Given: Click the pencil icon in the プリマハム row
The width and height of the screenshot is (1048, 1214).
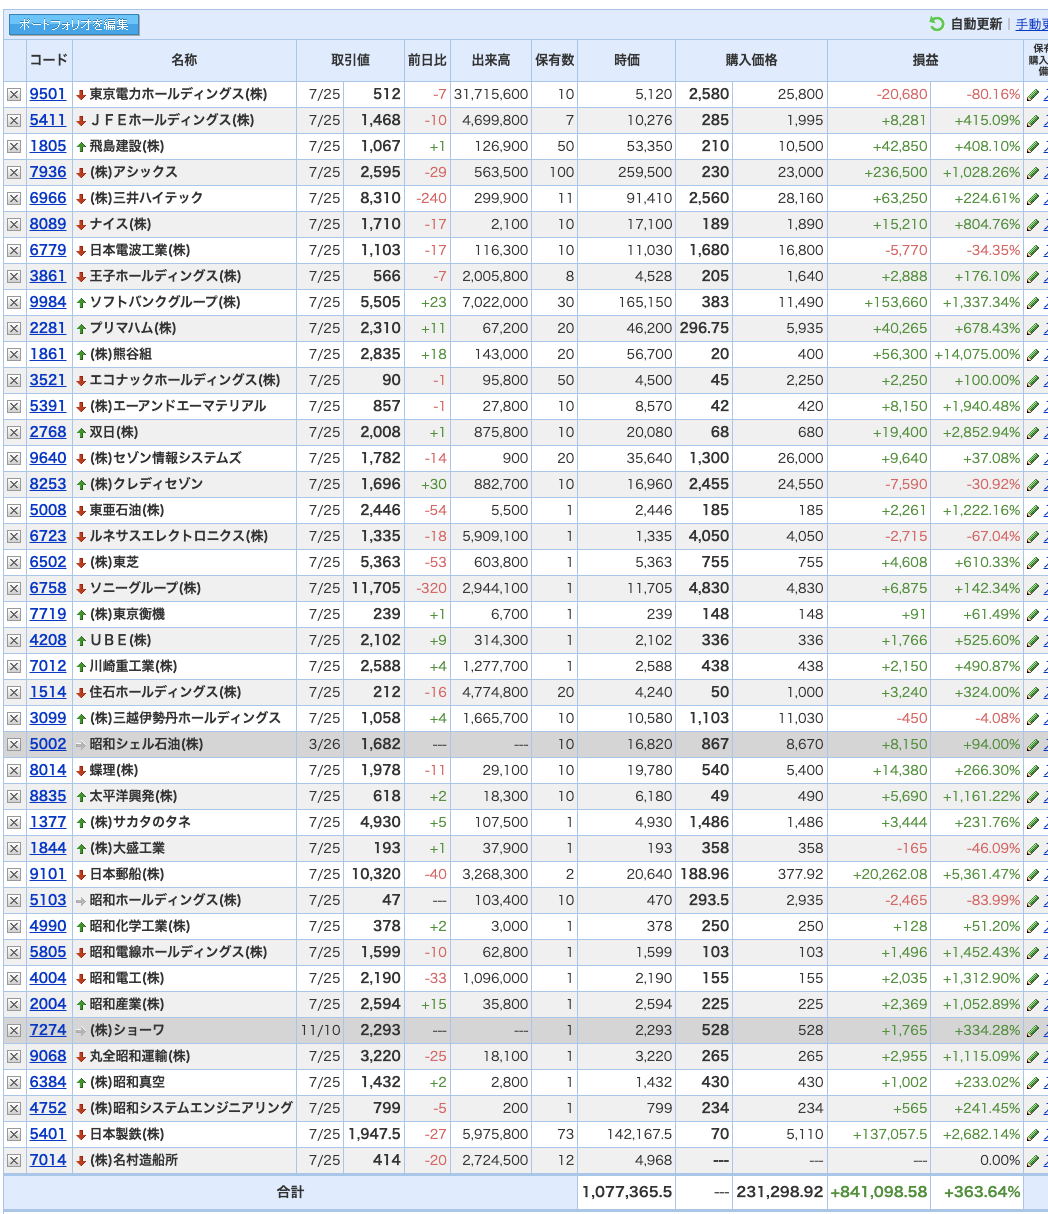Looking at the screenshot, I should pos(1033,328).
